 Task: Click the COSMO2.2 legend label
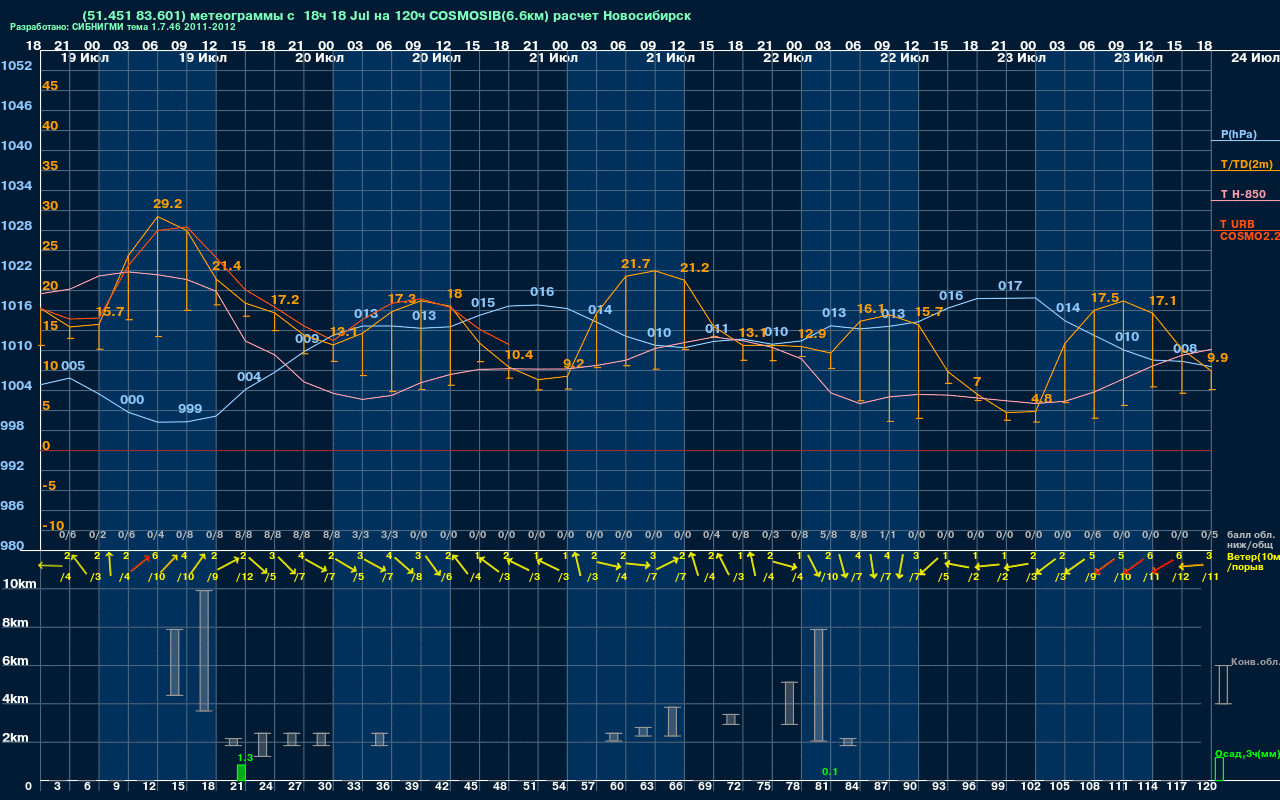point(1249,236)
